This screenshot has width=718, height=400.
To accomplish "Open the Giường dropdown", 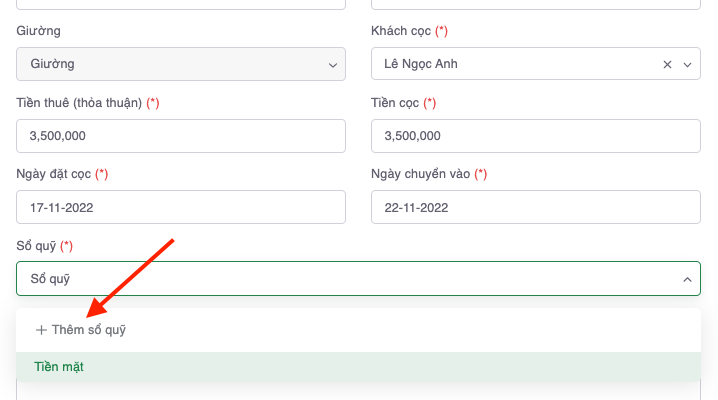I will (181, 65).
